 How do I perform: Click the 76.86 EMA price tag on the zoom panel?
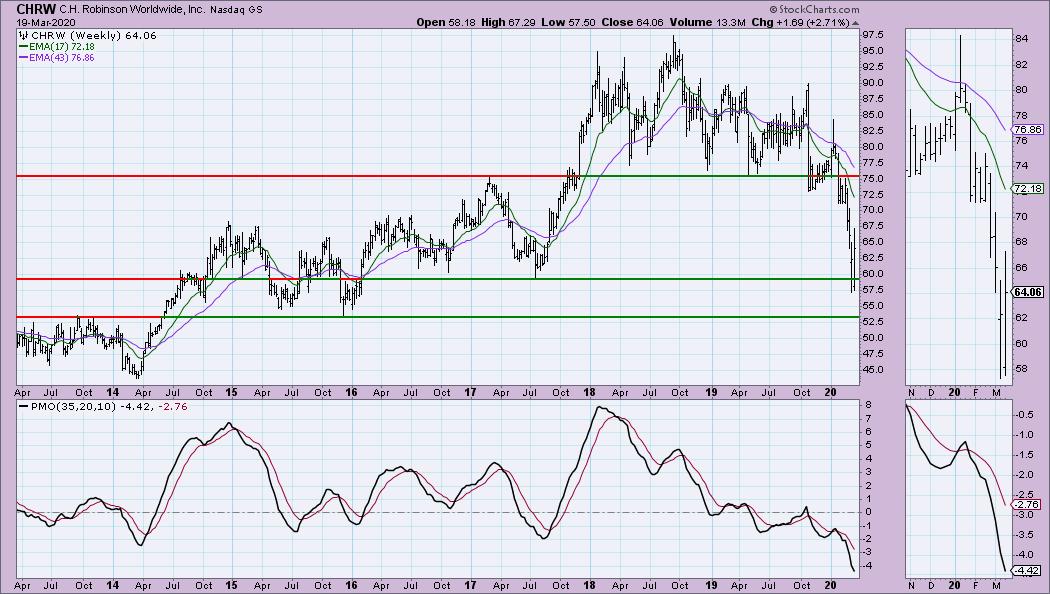coord(1028,129)
